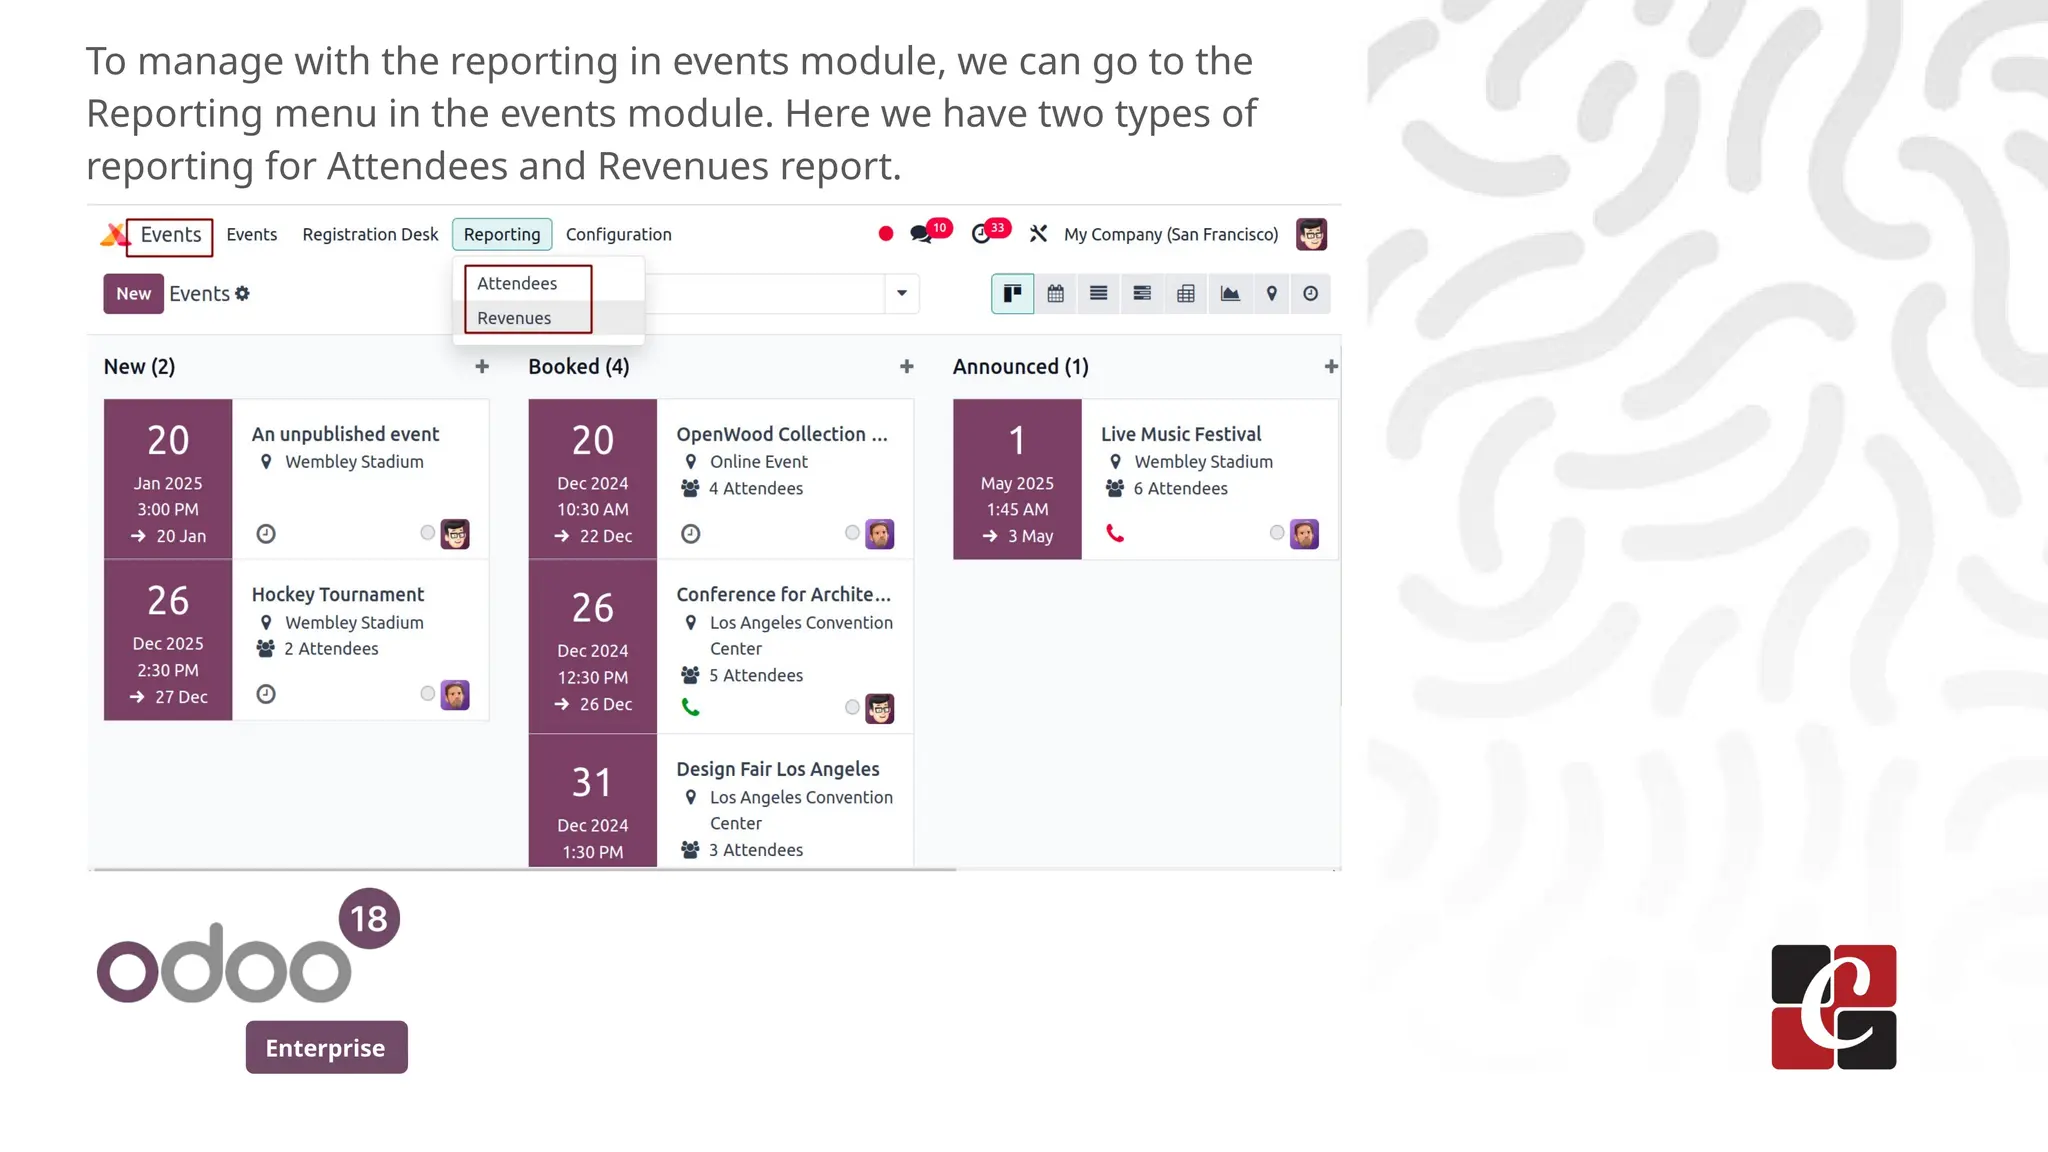Open the debug tools wrench icon
This screenshot has height=1152, width=2048.
tap(1038, 234)
